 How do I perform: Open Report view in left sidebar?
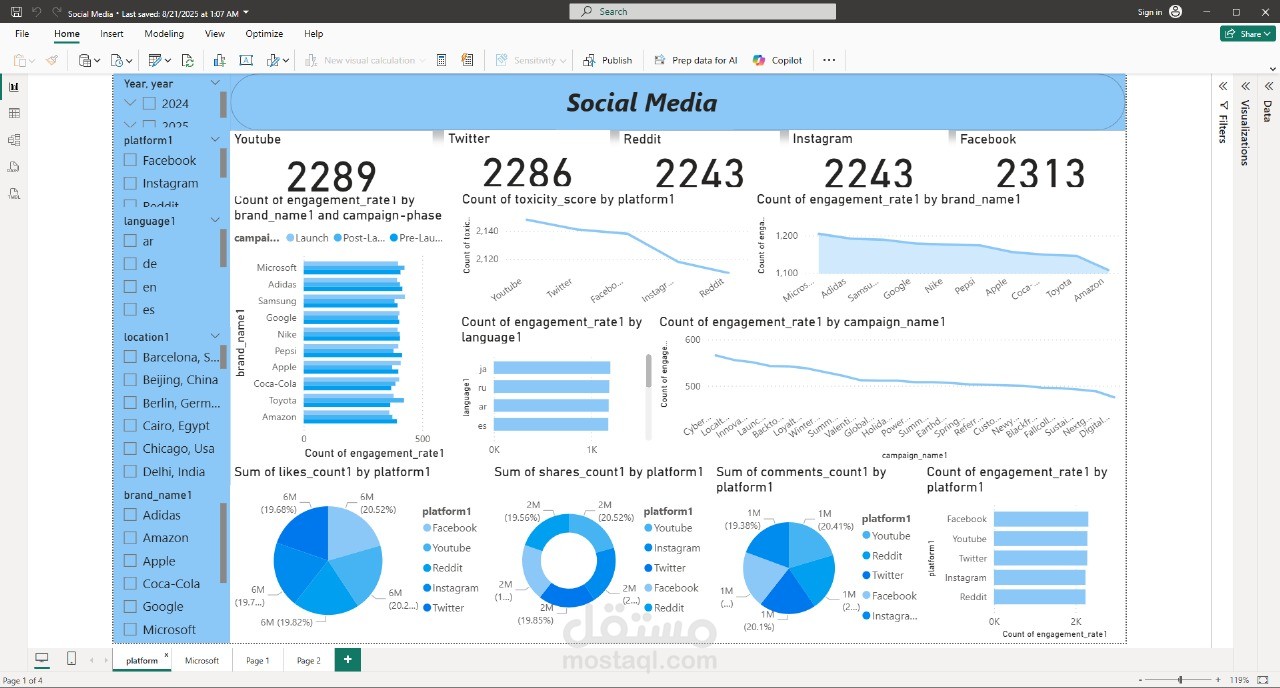point(14,87)
